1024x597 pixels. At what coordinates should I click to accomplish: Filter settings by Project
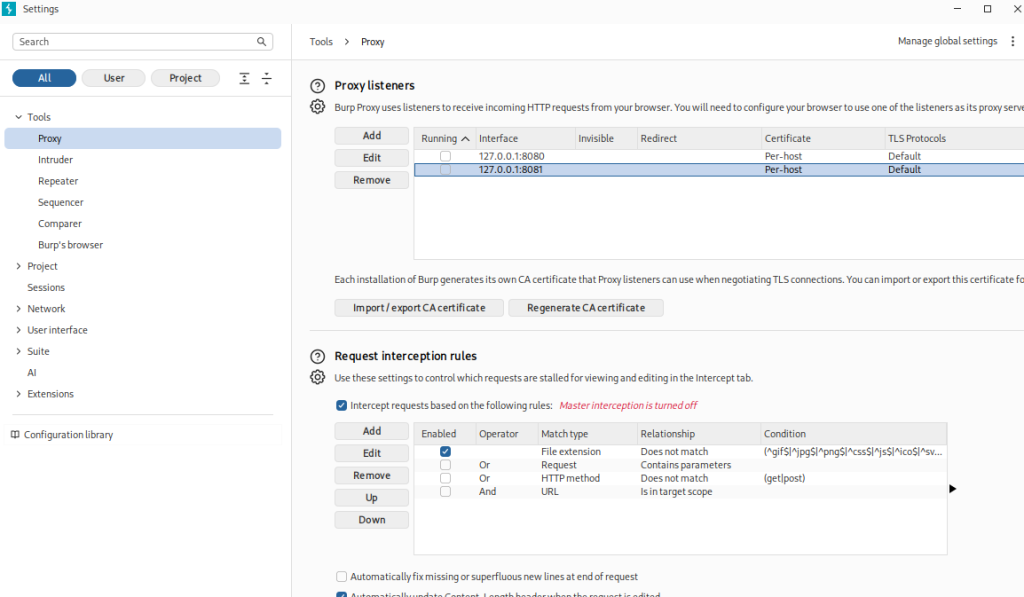click(185, 78)
